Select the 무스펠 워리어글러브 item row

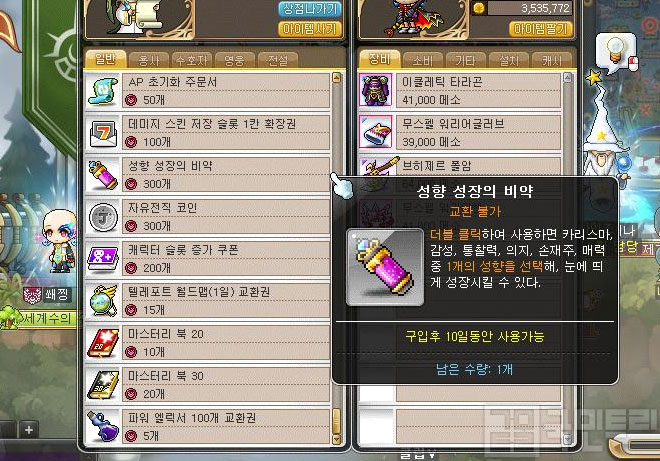click(460, 132)
